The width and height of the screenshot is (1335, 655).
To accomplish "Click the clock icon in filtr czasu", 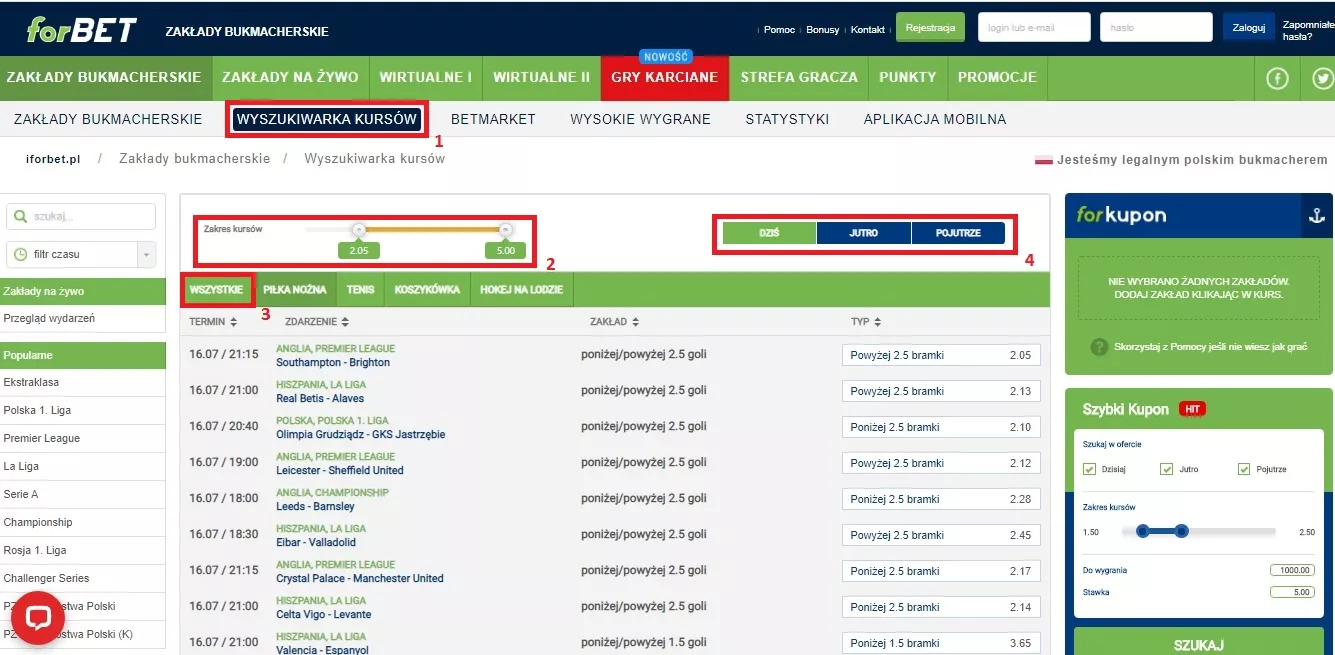I will point(20,254).
